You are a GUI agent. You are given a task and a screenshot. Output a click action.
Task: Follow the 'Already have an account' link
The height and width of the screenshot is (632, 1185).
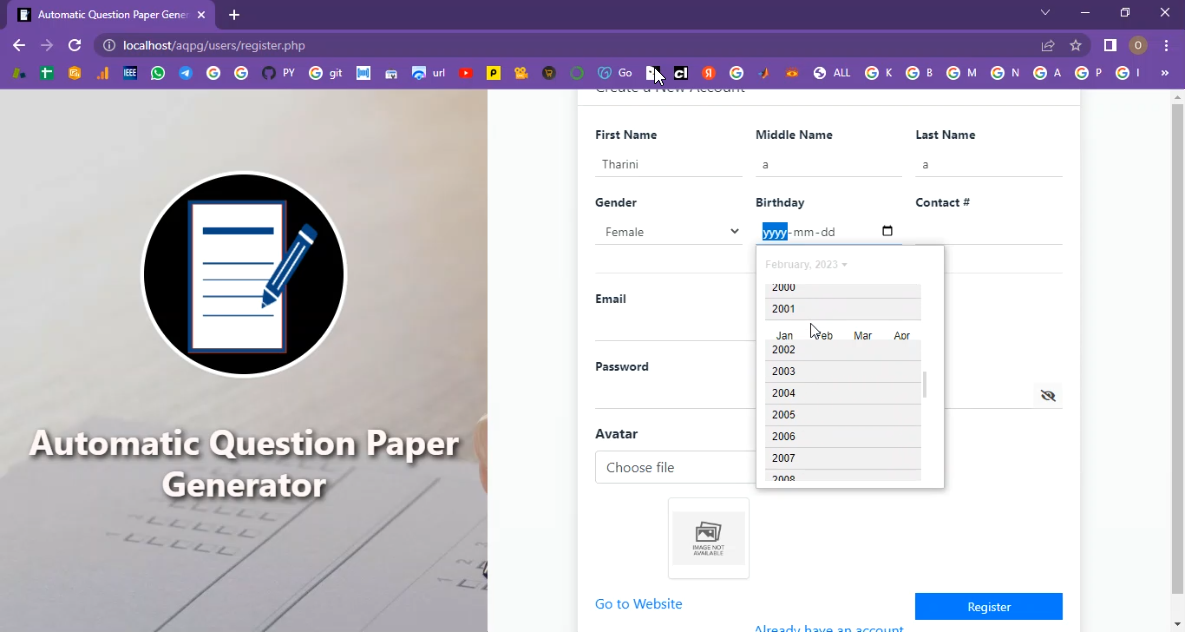(x=829, y=627)
